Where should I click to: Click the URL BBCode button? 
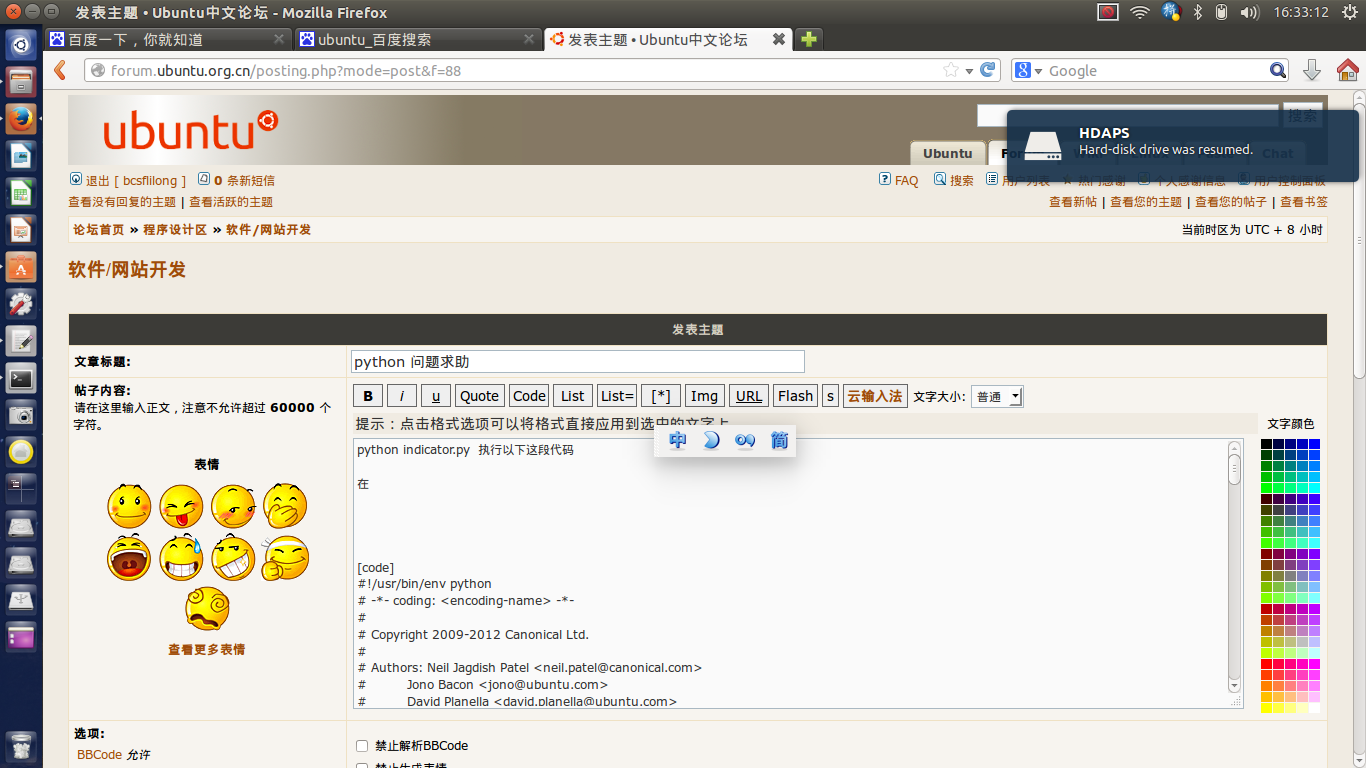pyautogui.click(x=749, y=396)
